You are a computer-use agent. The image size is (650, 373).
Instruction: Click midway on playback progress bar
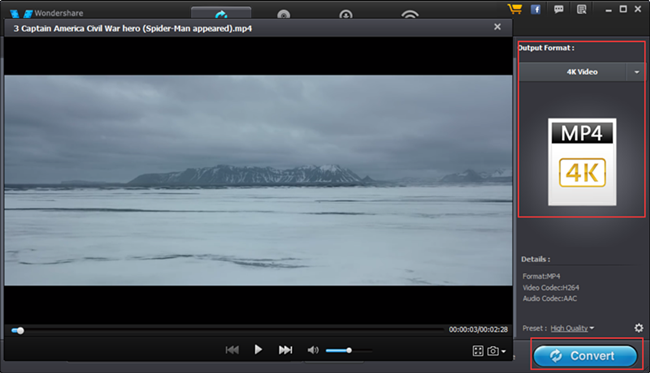click(228, 330)
